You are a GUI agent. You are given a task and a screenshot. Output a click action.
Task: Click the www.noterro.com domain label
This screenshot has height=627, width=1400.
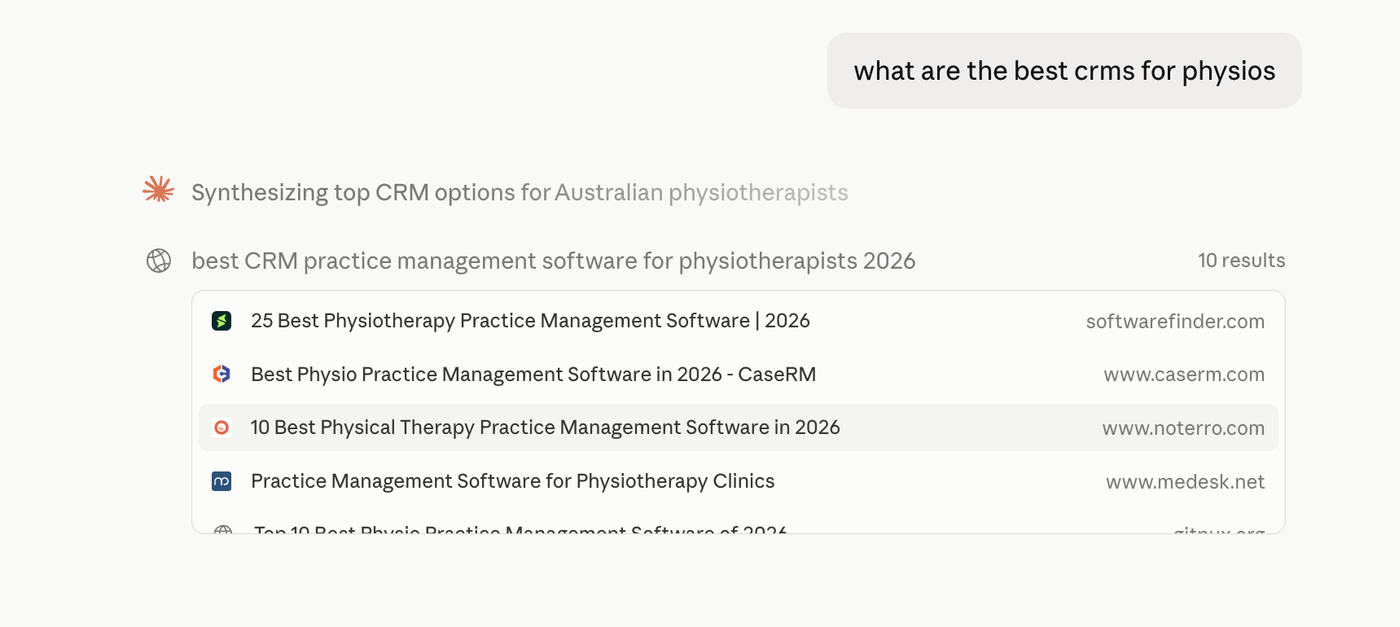pos(1183,428)
